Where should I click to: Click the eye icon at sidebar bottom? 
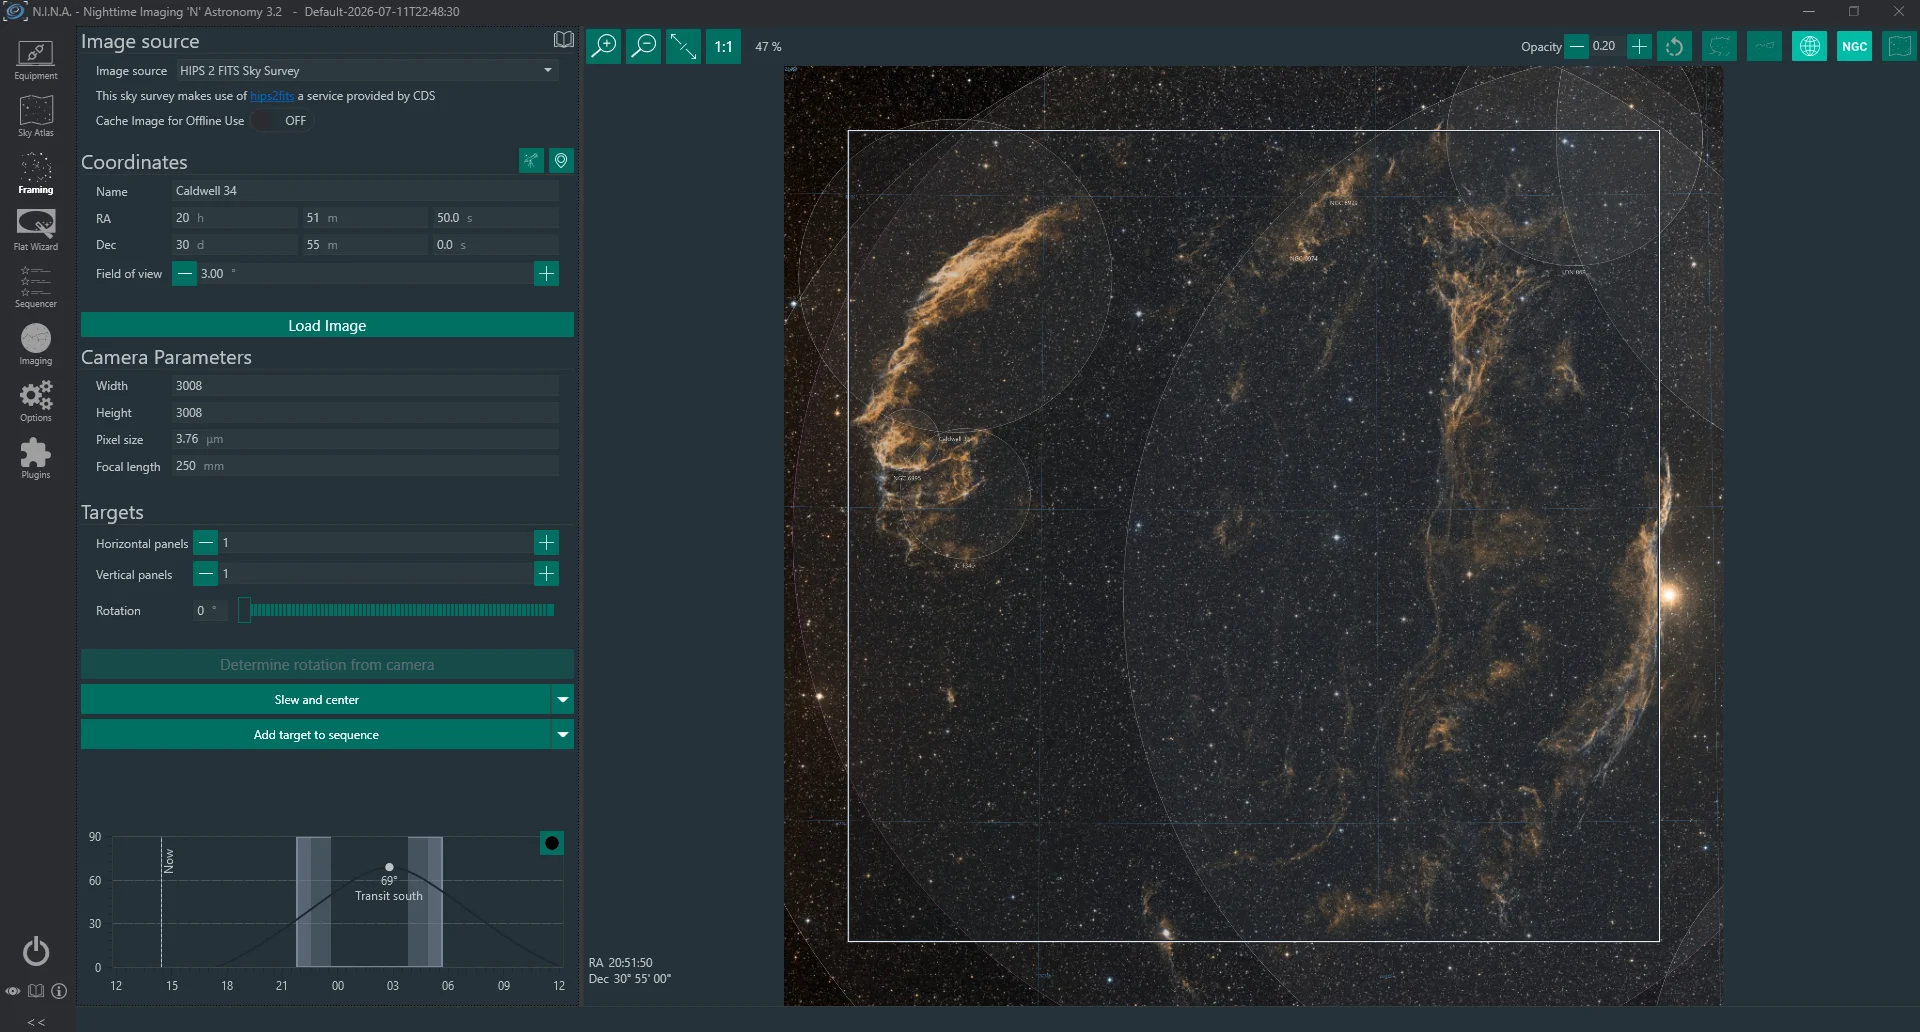[x=13, y=991]
